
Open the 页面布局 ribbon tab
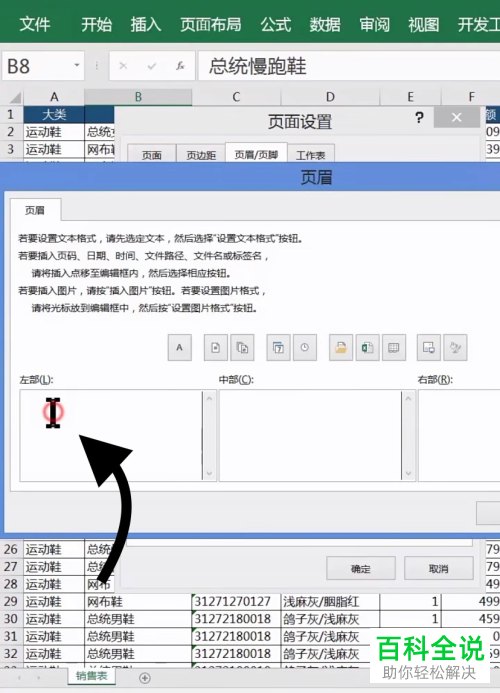(x=211, y=24)
